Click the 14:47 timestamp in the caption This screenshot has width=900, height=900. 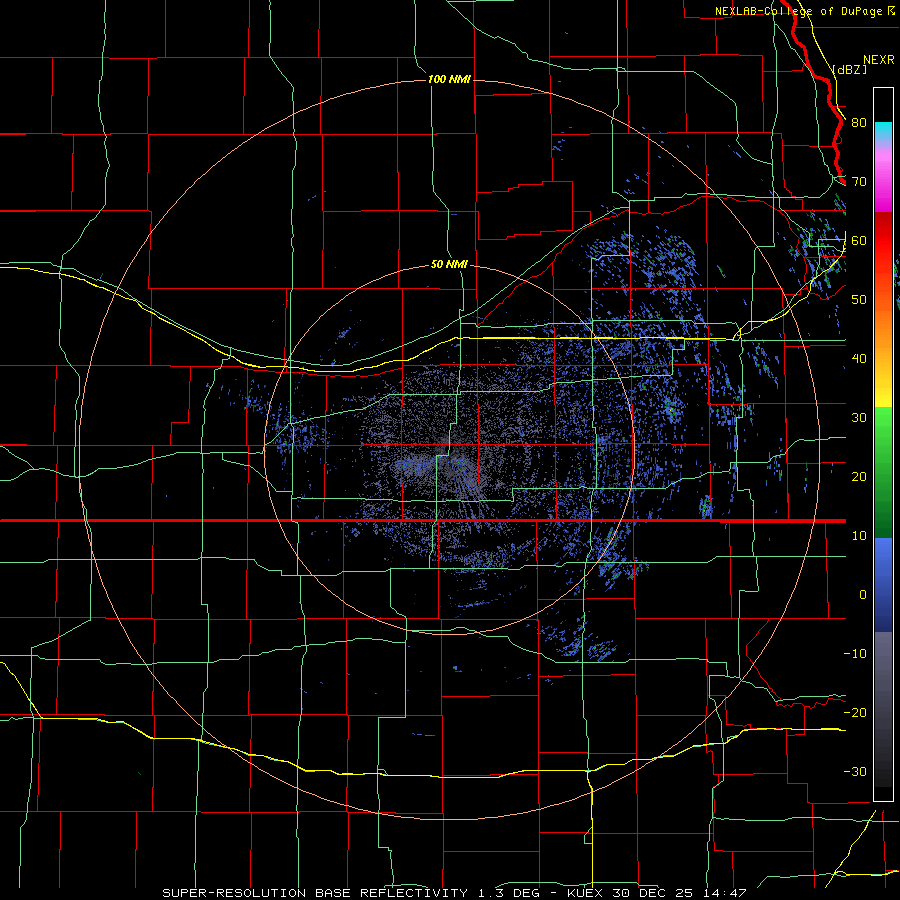tap(727, 893)
